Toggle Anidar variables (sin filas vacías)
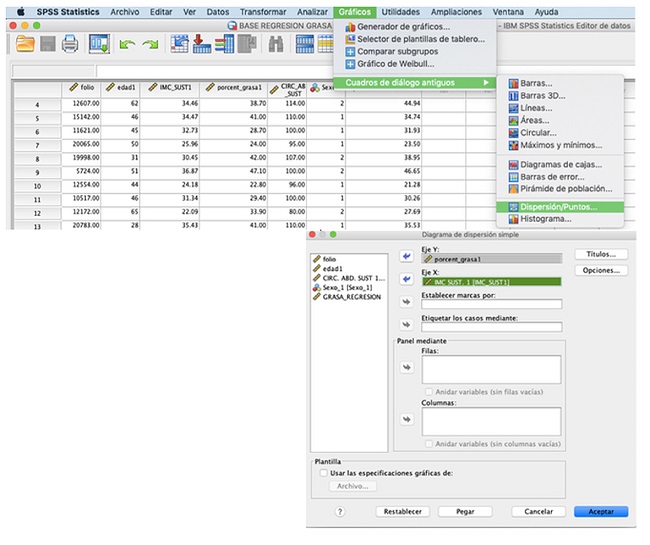The height and width of the screenshot is (545, 650). [428, 391]
